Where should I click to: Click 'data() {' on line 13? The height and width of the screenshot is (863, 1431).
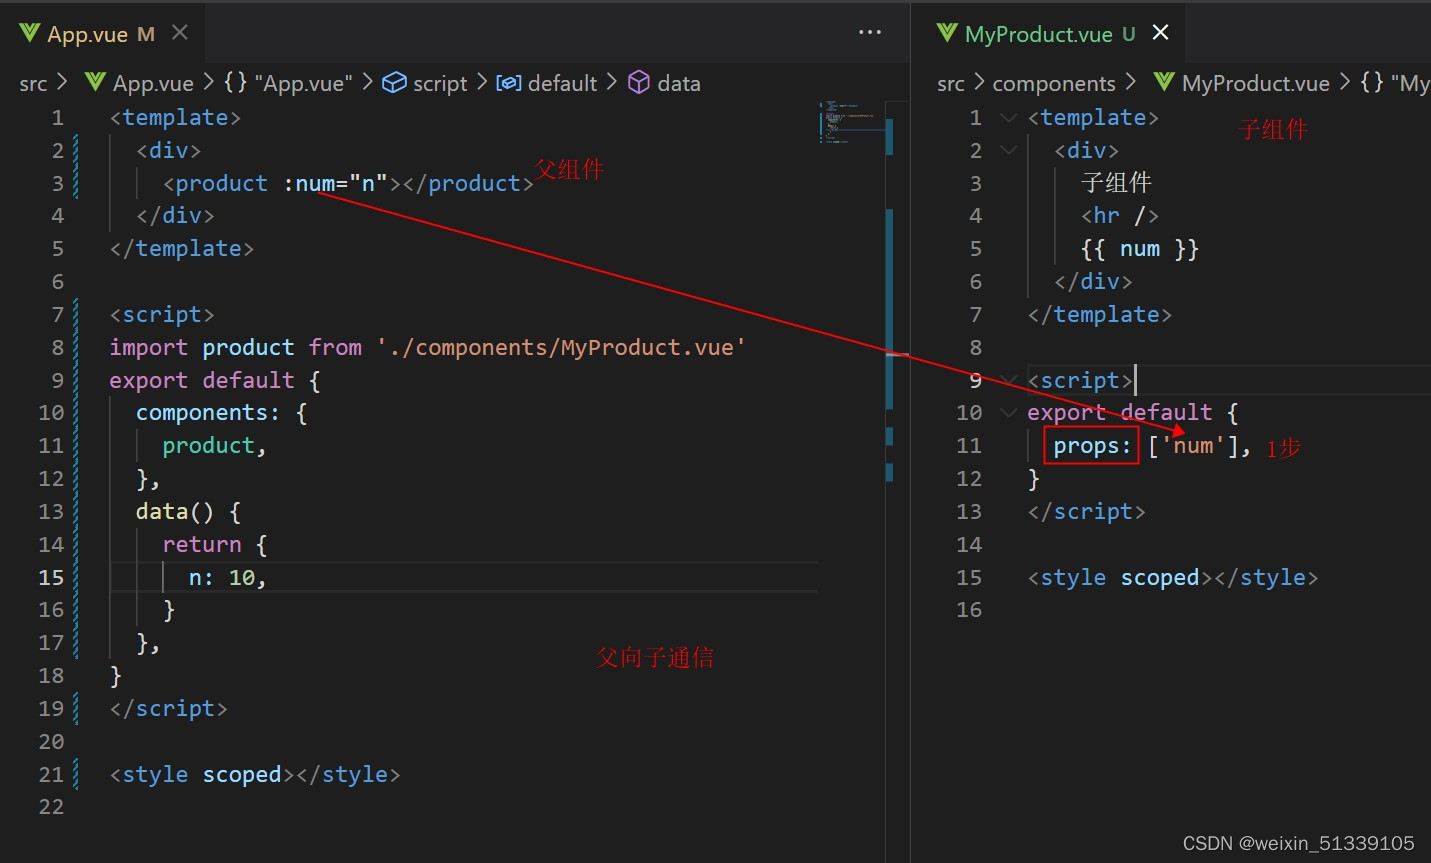tap(188, 511)
